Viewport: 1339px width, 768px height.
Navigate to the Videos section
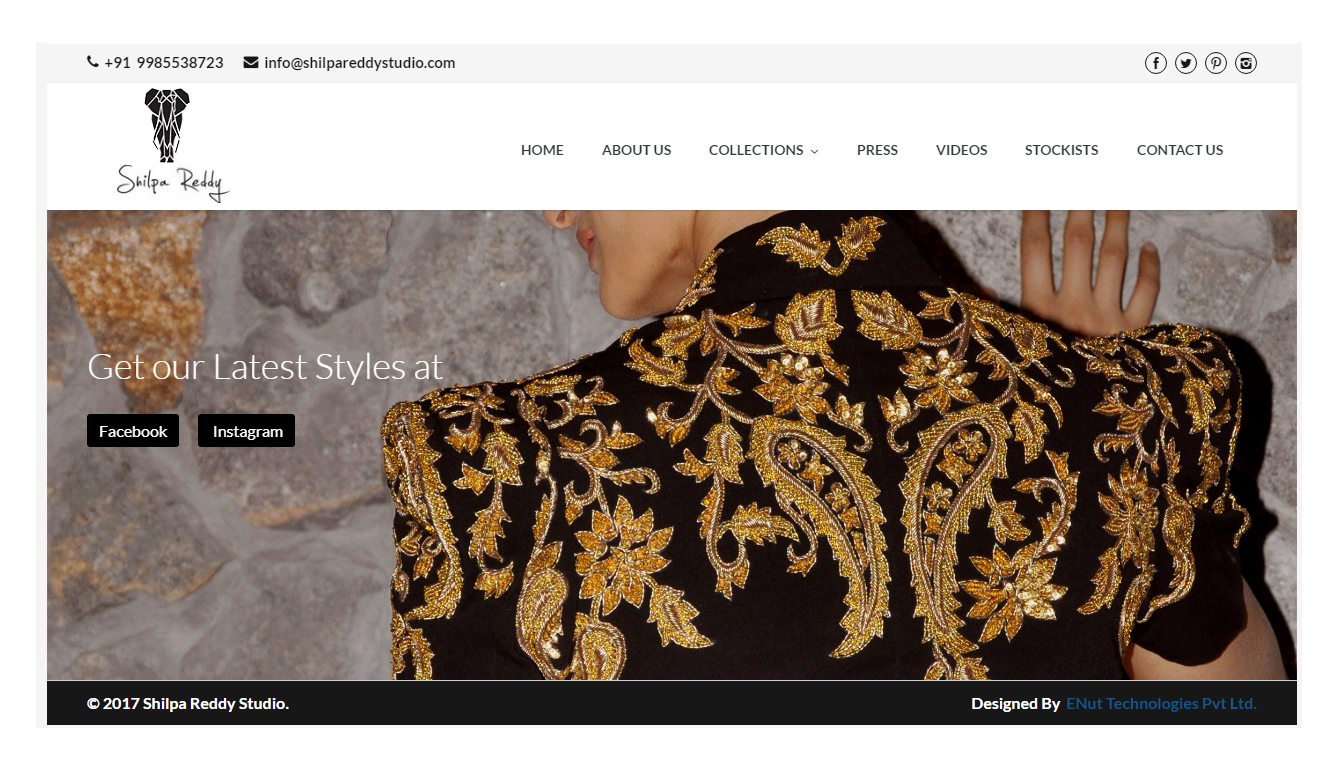pyautogui.click(x=961, y=150)
